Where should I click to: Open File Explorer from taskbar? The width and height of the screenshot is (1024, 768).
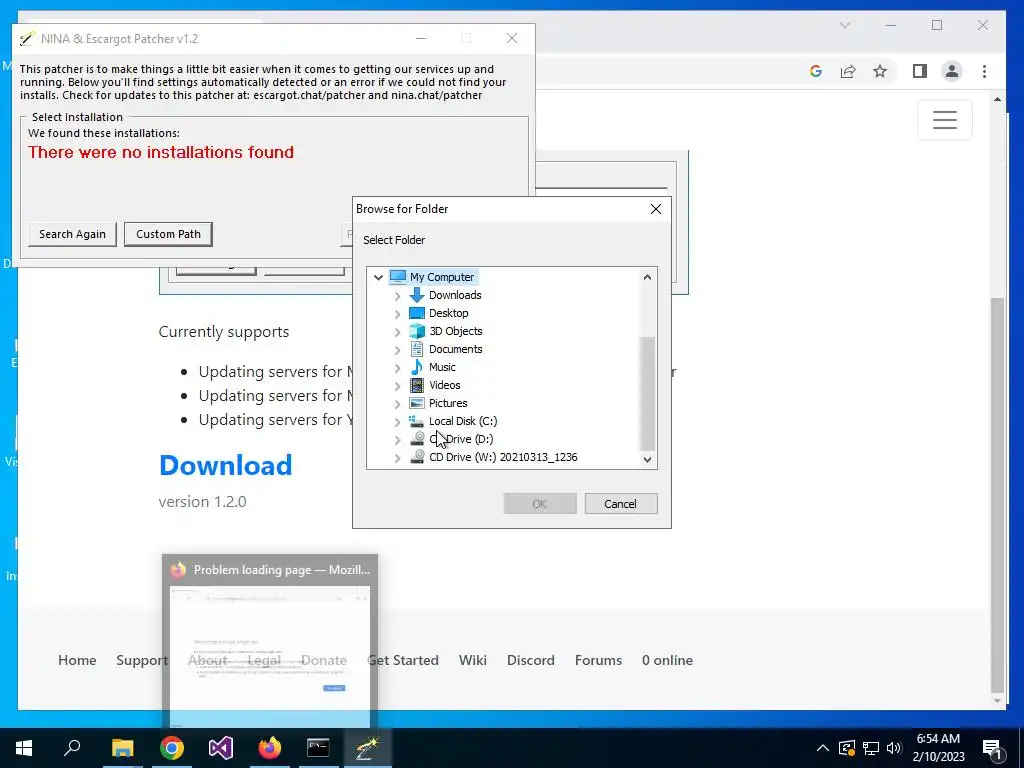tap(122, 748)
